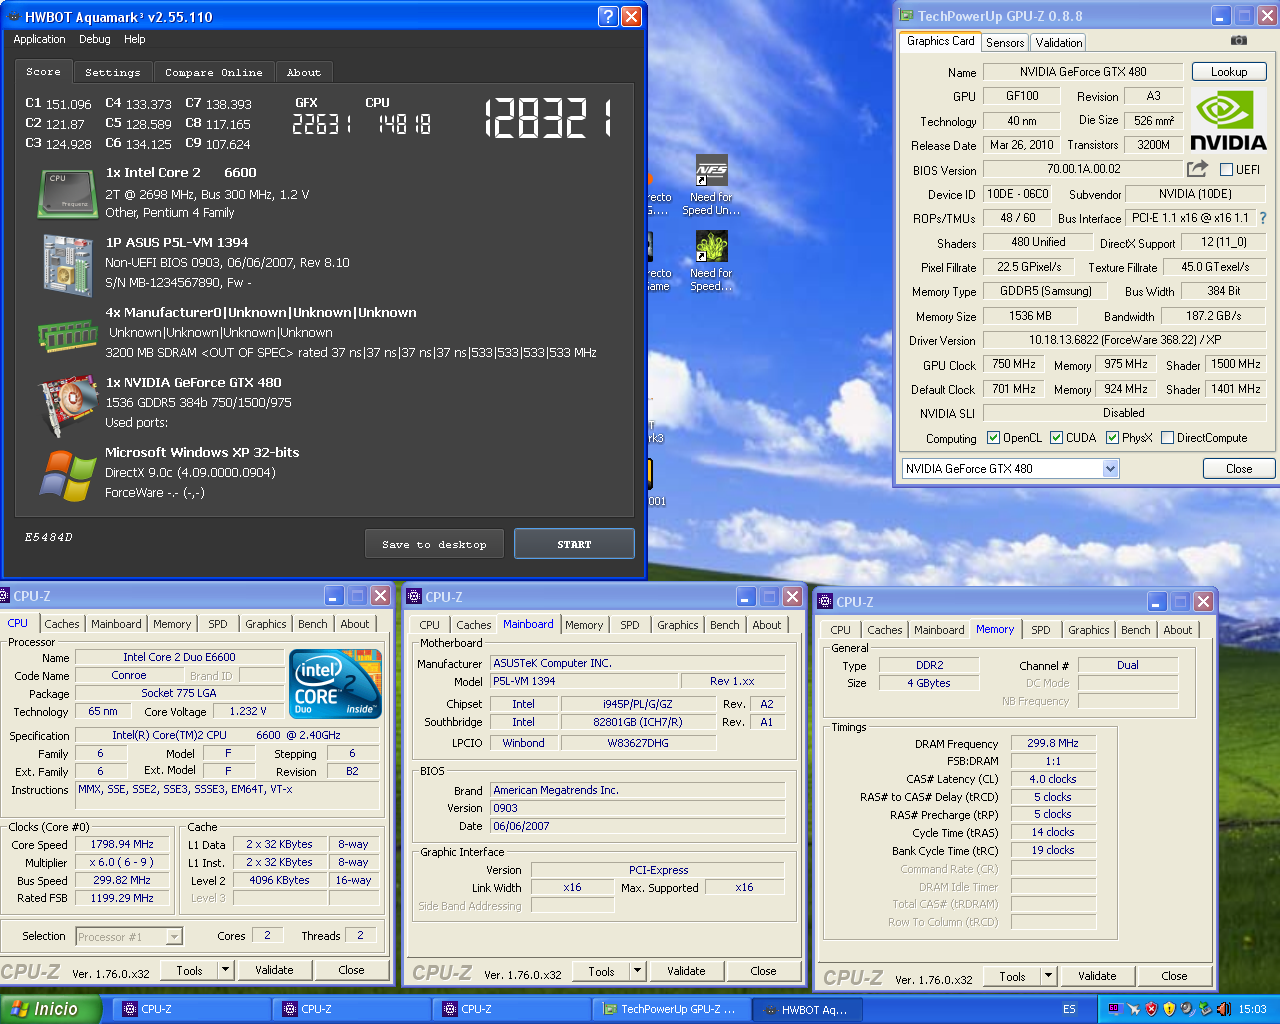Image resolution: width=1280 pixels, height=1024 pixels.
Task: Open the Processor #1 selection dropdown
Action: coord(174,937)
